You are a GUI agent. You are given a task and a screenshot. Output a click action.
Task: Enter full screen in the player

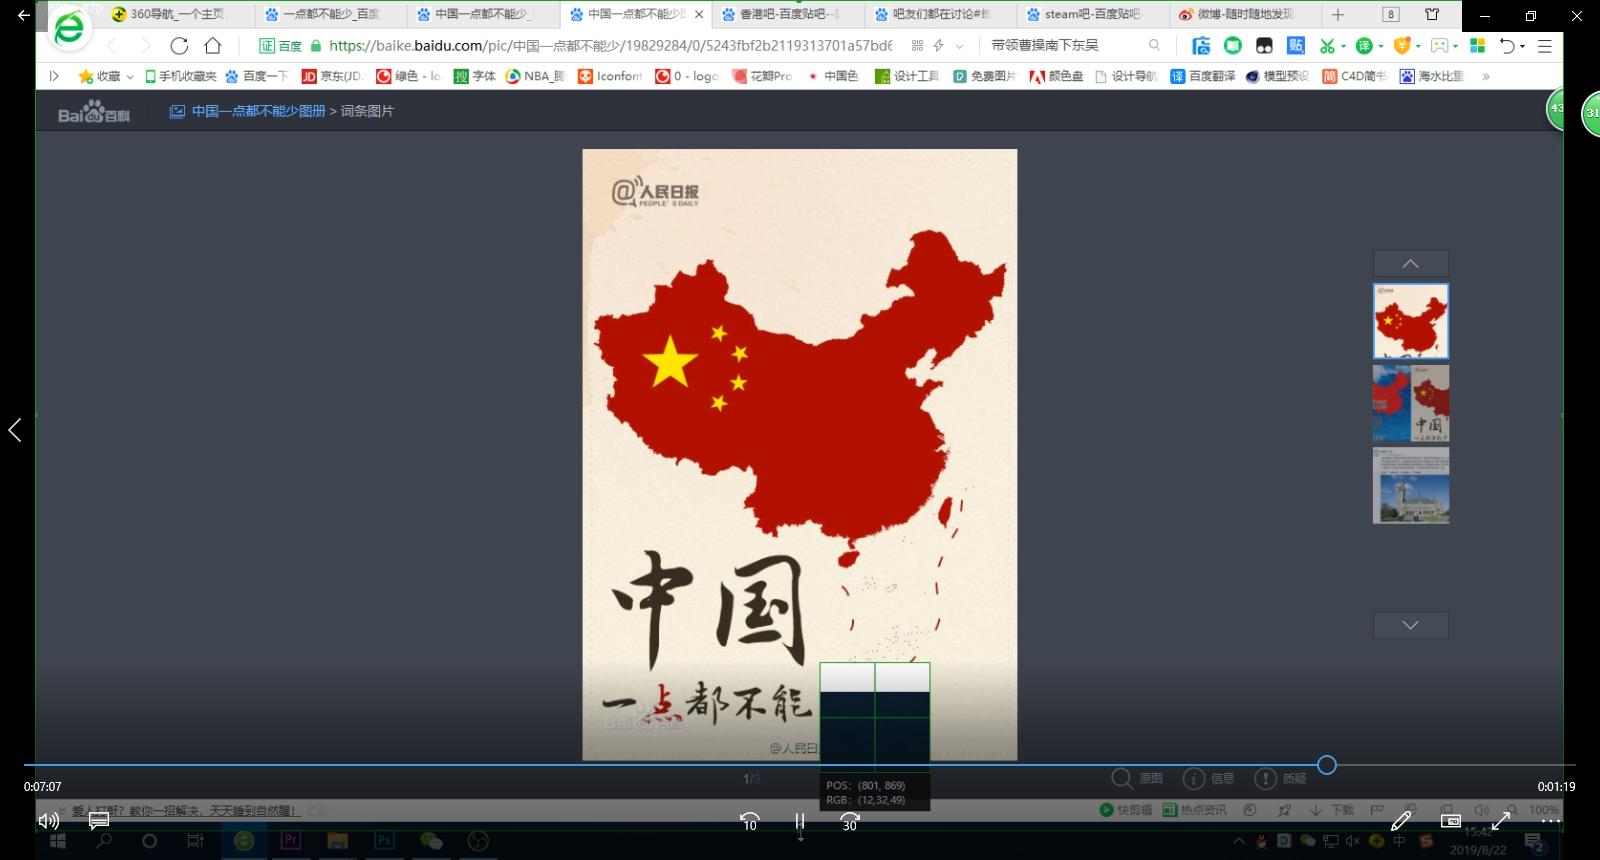point(1501,821)
